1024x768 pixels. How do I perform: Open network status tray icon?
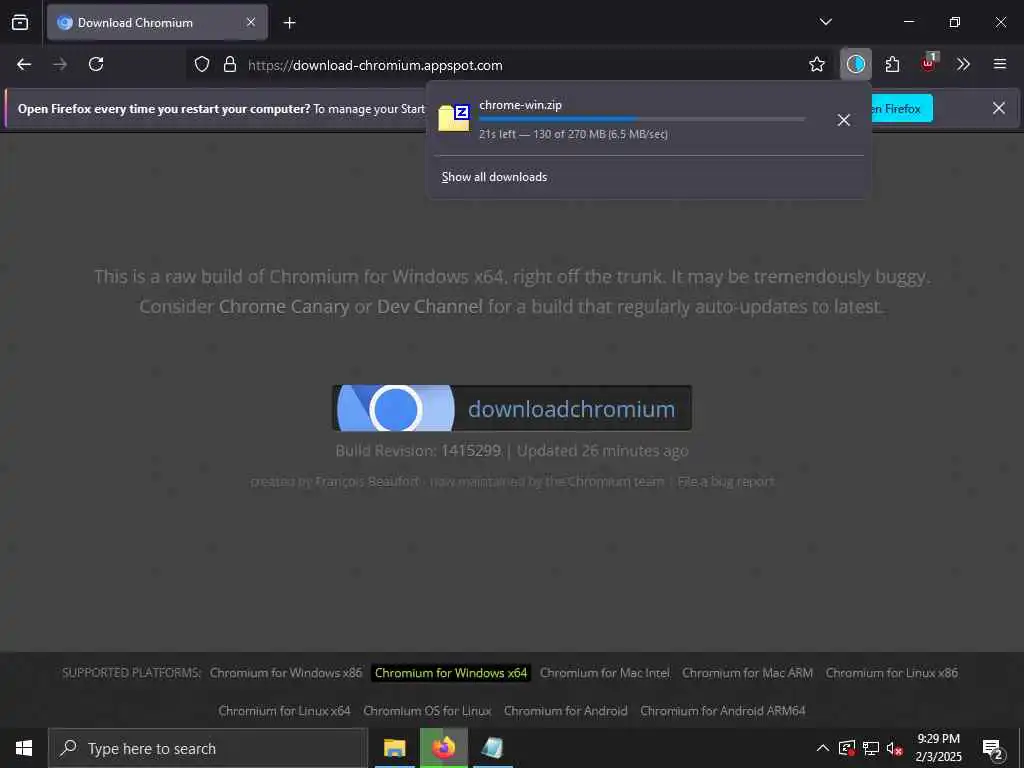871,748
